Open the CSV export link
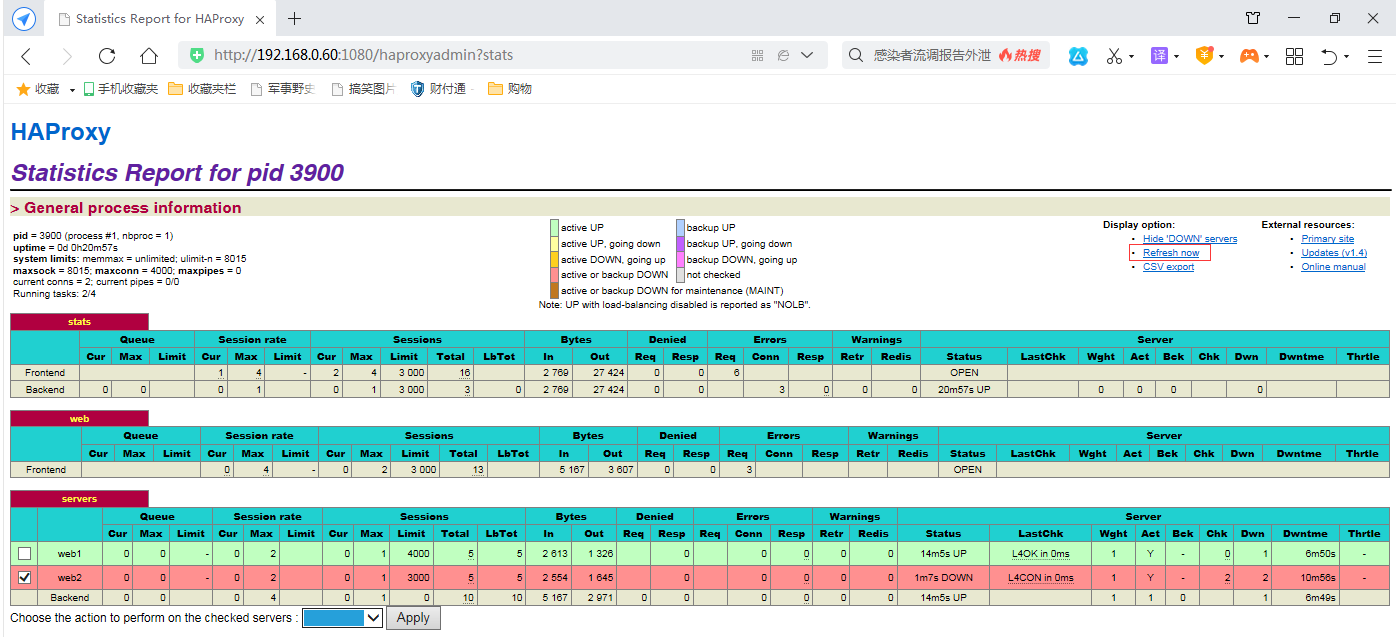 click(x=1168, y=267)
